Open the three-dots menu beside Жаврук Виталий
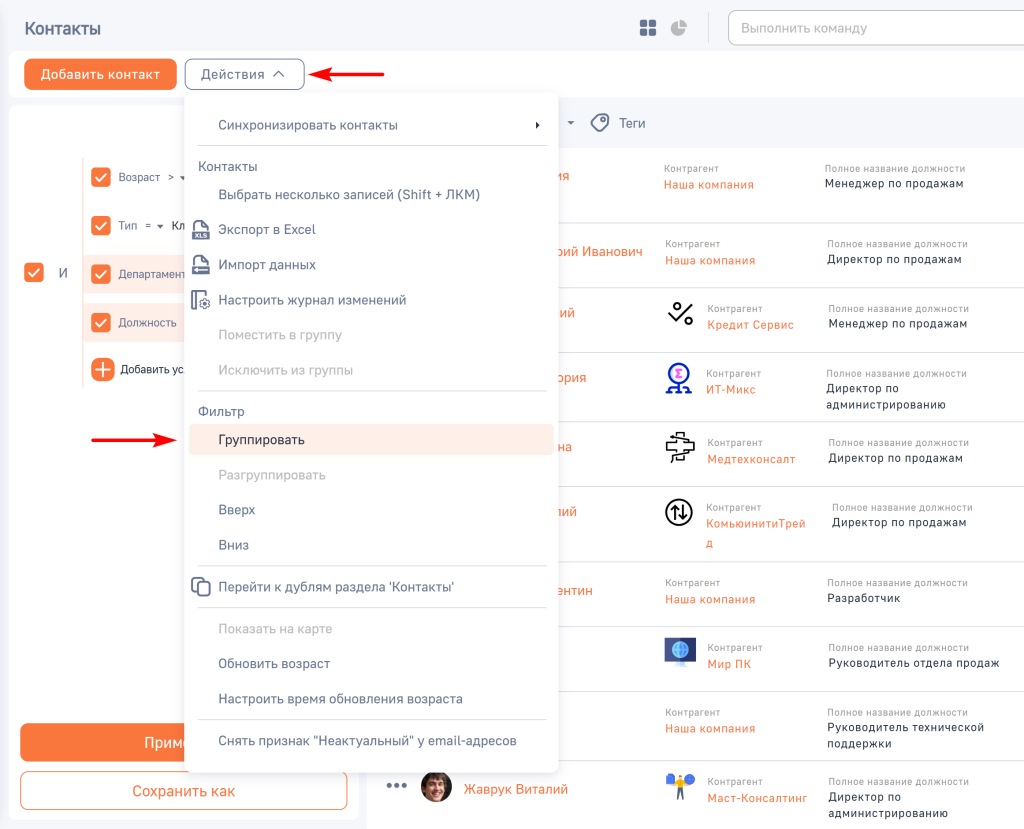The image size is (1024, 829). pyautogui.click(x=397, y=786)
